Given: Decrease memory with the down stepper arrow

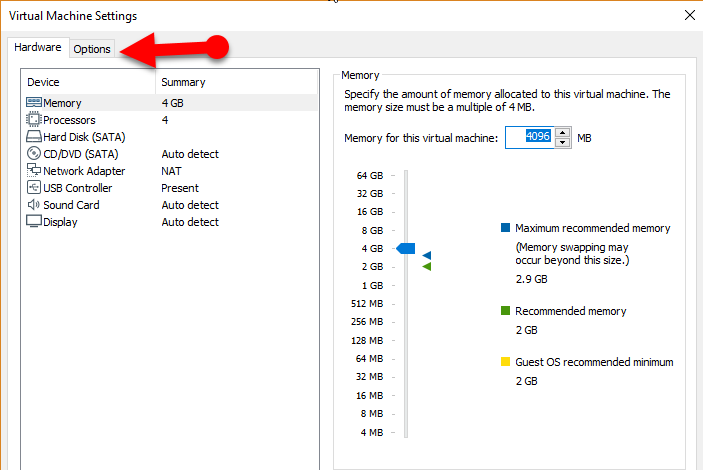Looking at the screenshot, I should click(563, 142).
